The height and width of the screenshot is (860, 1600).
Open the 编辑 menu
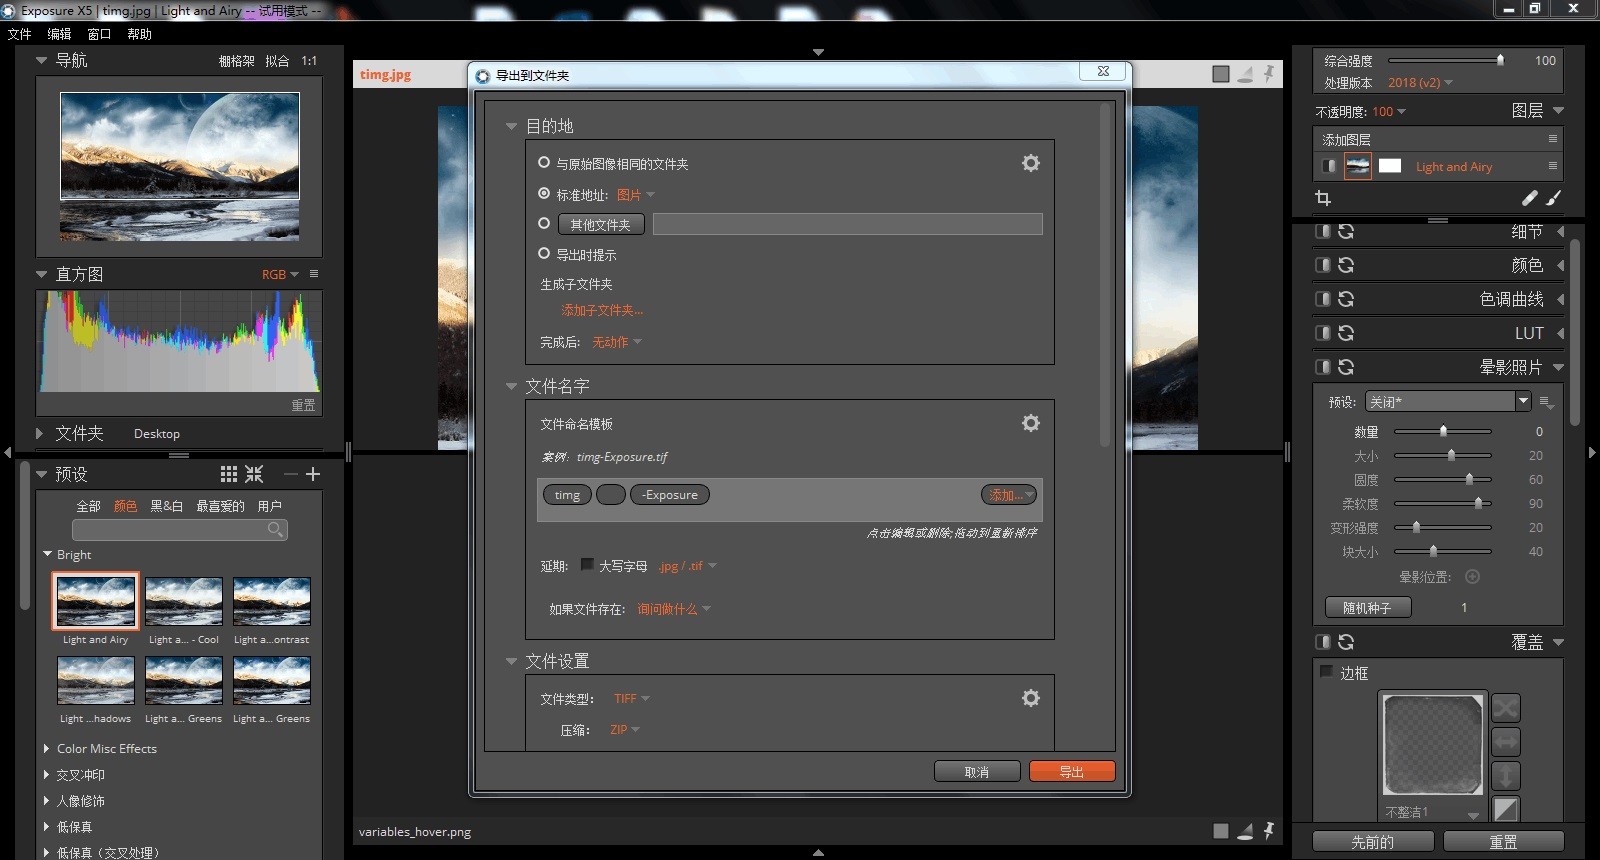pos(59,34)
